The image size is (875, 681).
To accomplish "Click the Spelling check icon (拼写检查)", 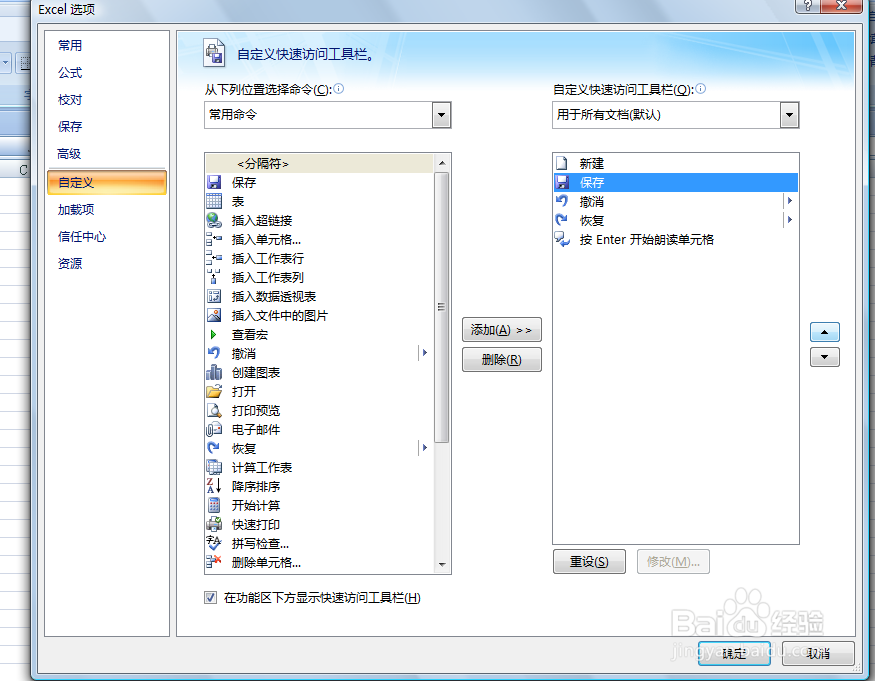I will [214, 543].
